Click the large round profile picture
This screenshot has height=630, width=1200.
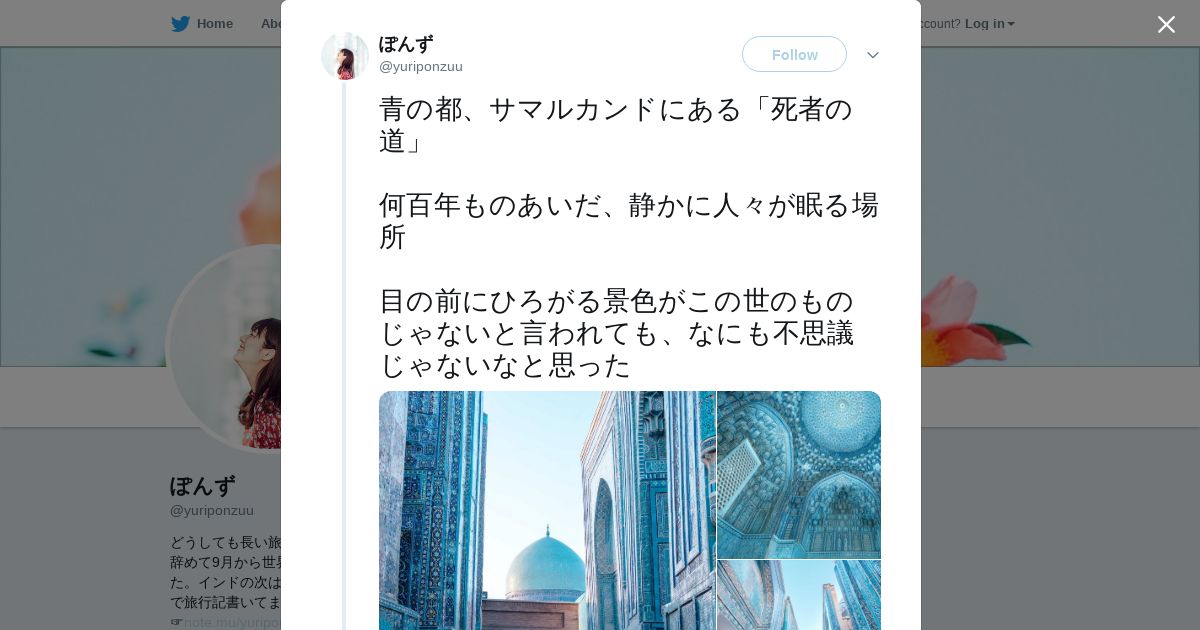click(x=226, y=348)
